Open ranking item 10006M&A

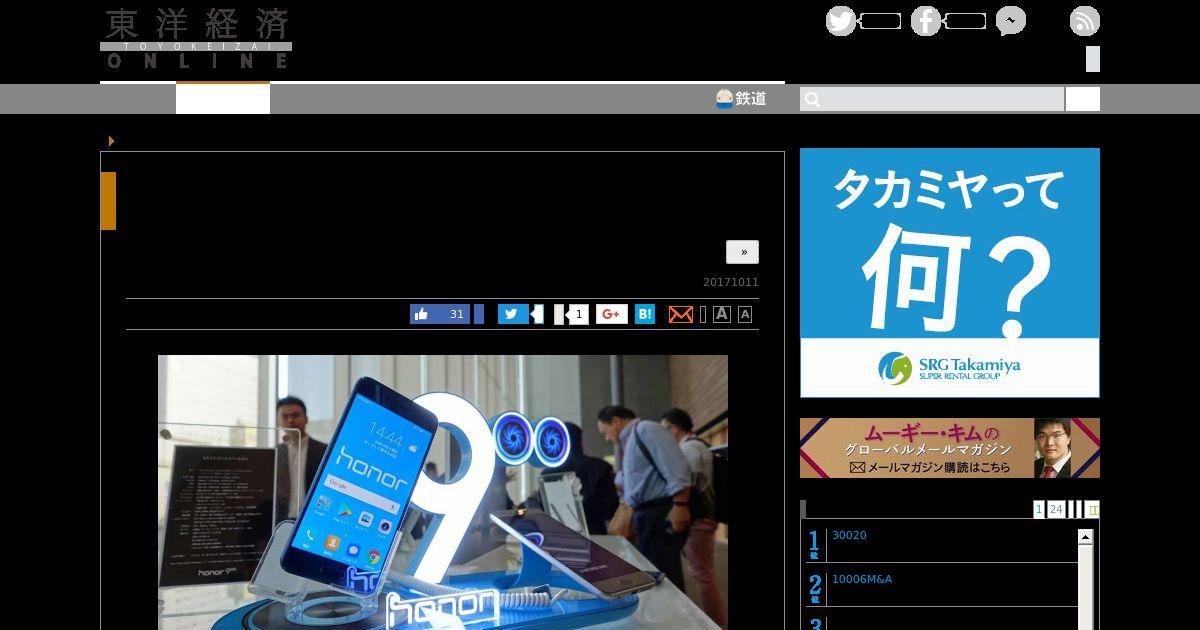coord(862,579)
